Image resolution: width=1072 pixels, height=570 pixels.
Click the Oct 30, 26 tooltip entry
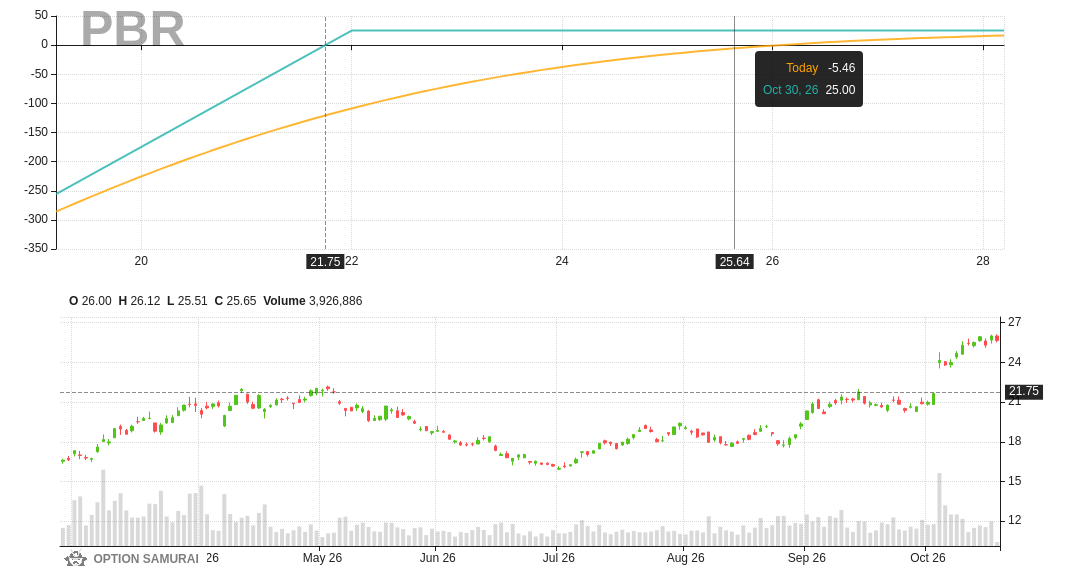[809, 90]
